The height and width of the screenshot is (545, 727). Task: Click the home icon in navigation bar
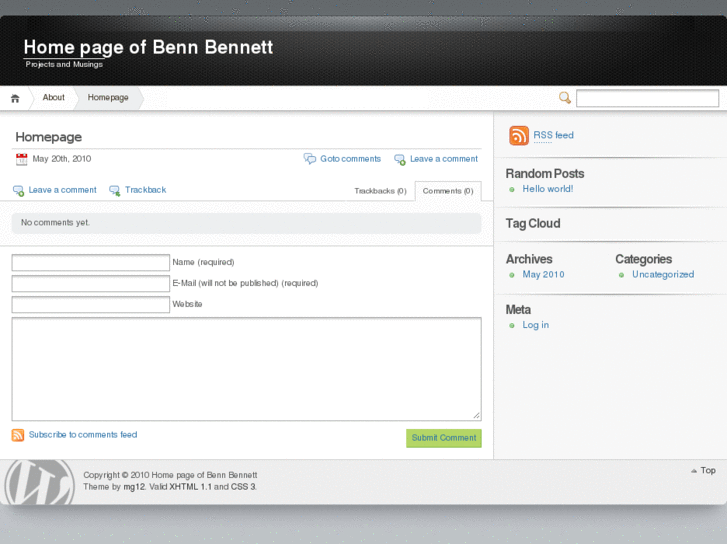coord(15,98)
